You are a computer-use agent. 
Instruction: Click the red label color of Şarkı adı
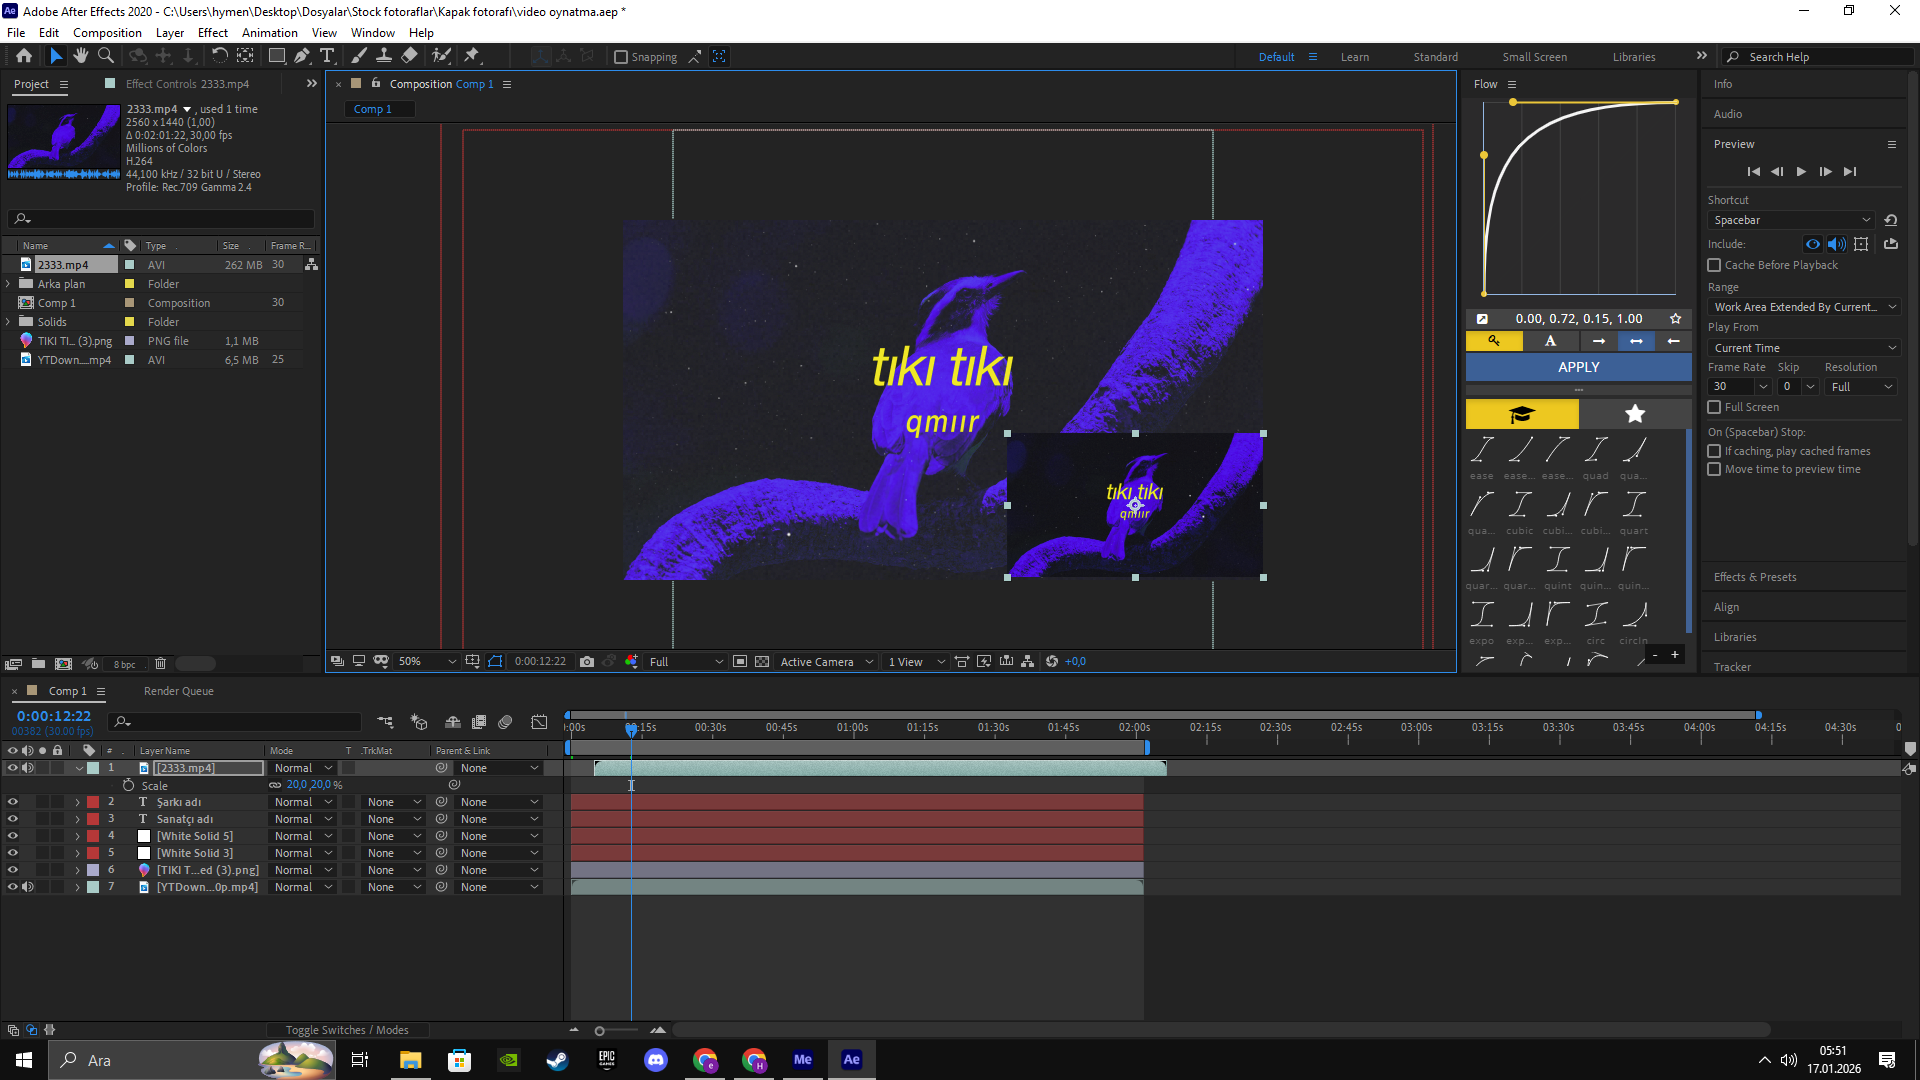[93, 802]
